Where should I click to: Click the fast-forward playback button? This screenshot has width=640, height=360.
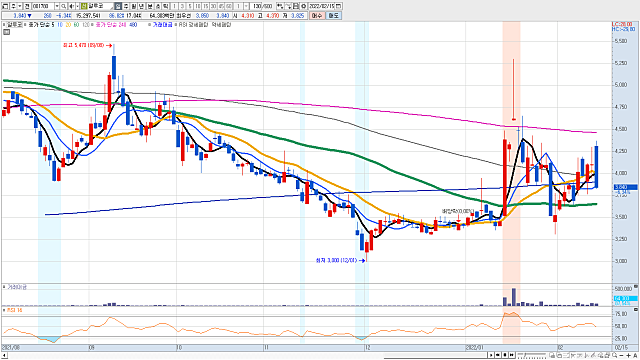511,355
